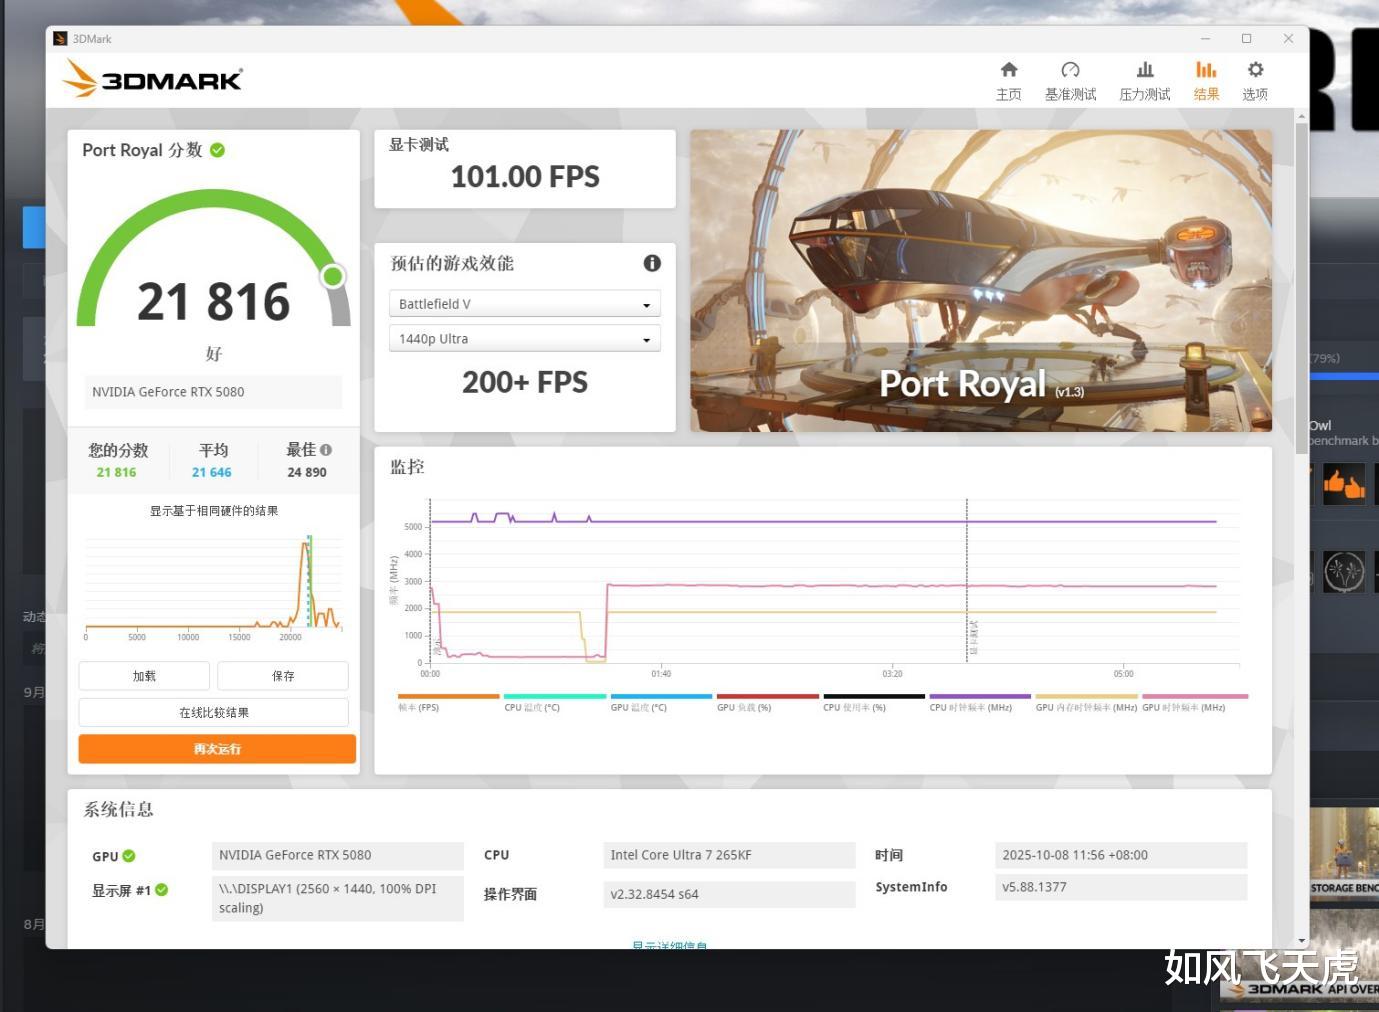
Task: Click the green check beside Port Royal 分数
Action: pyautogui.click(x=218, y=150)
